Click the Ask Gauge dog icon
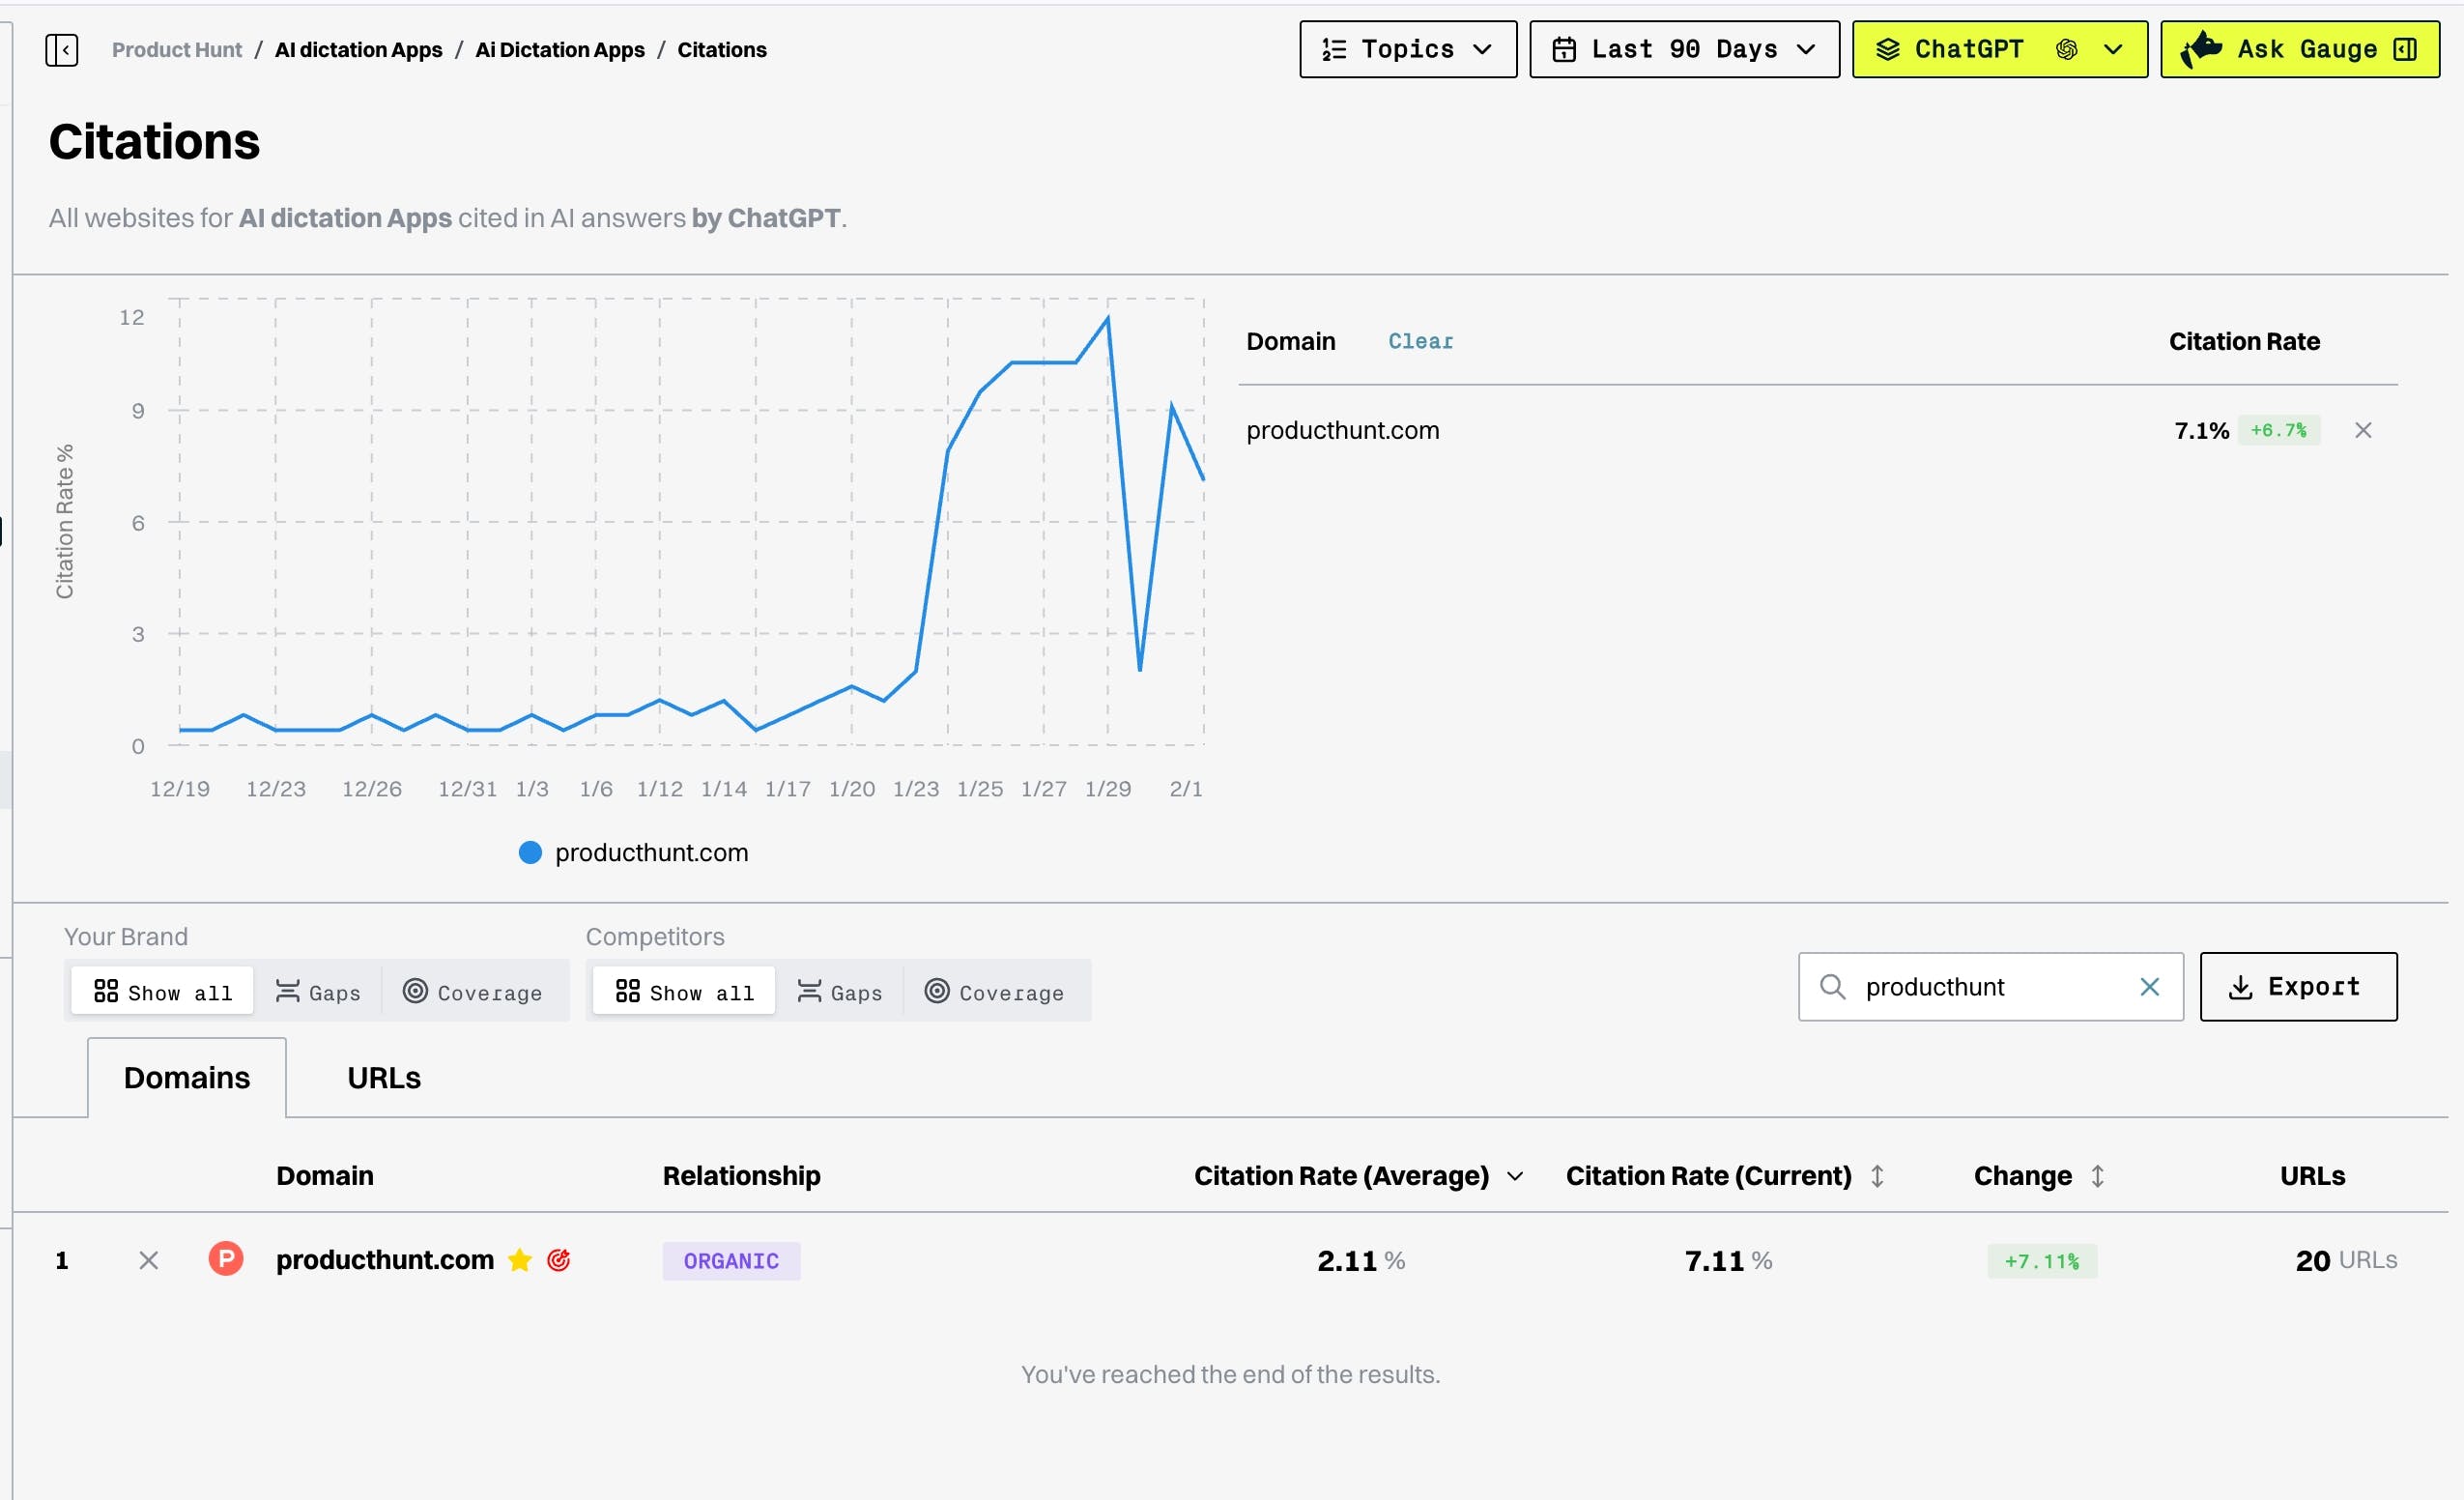 [x=2202, y=49]
